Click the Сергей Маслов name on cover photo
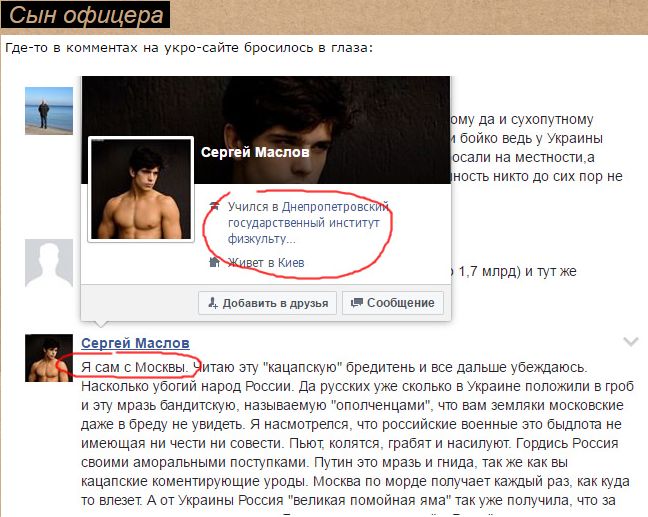This screenshot has height=517, width=648. (255, 152)
